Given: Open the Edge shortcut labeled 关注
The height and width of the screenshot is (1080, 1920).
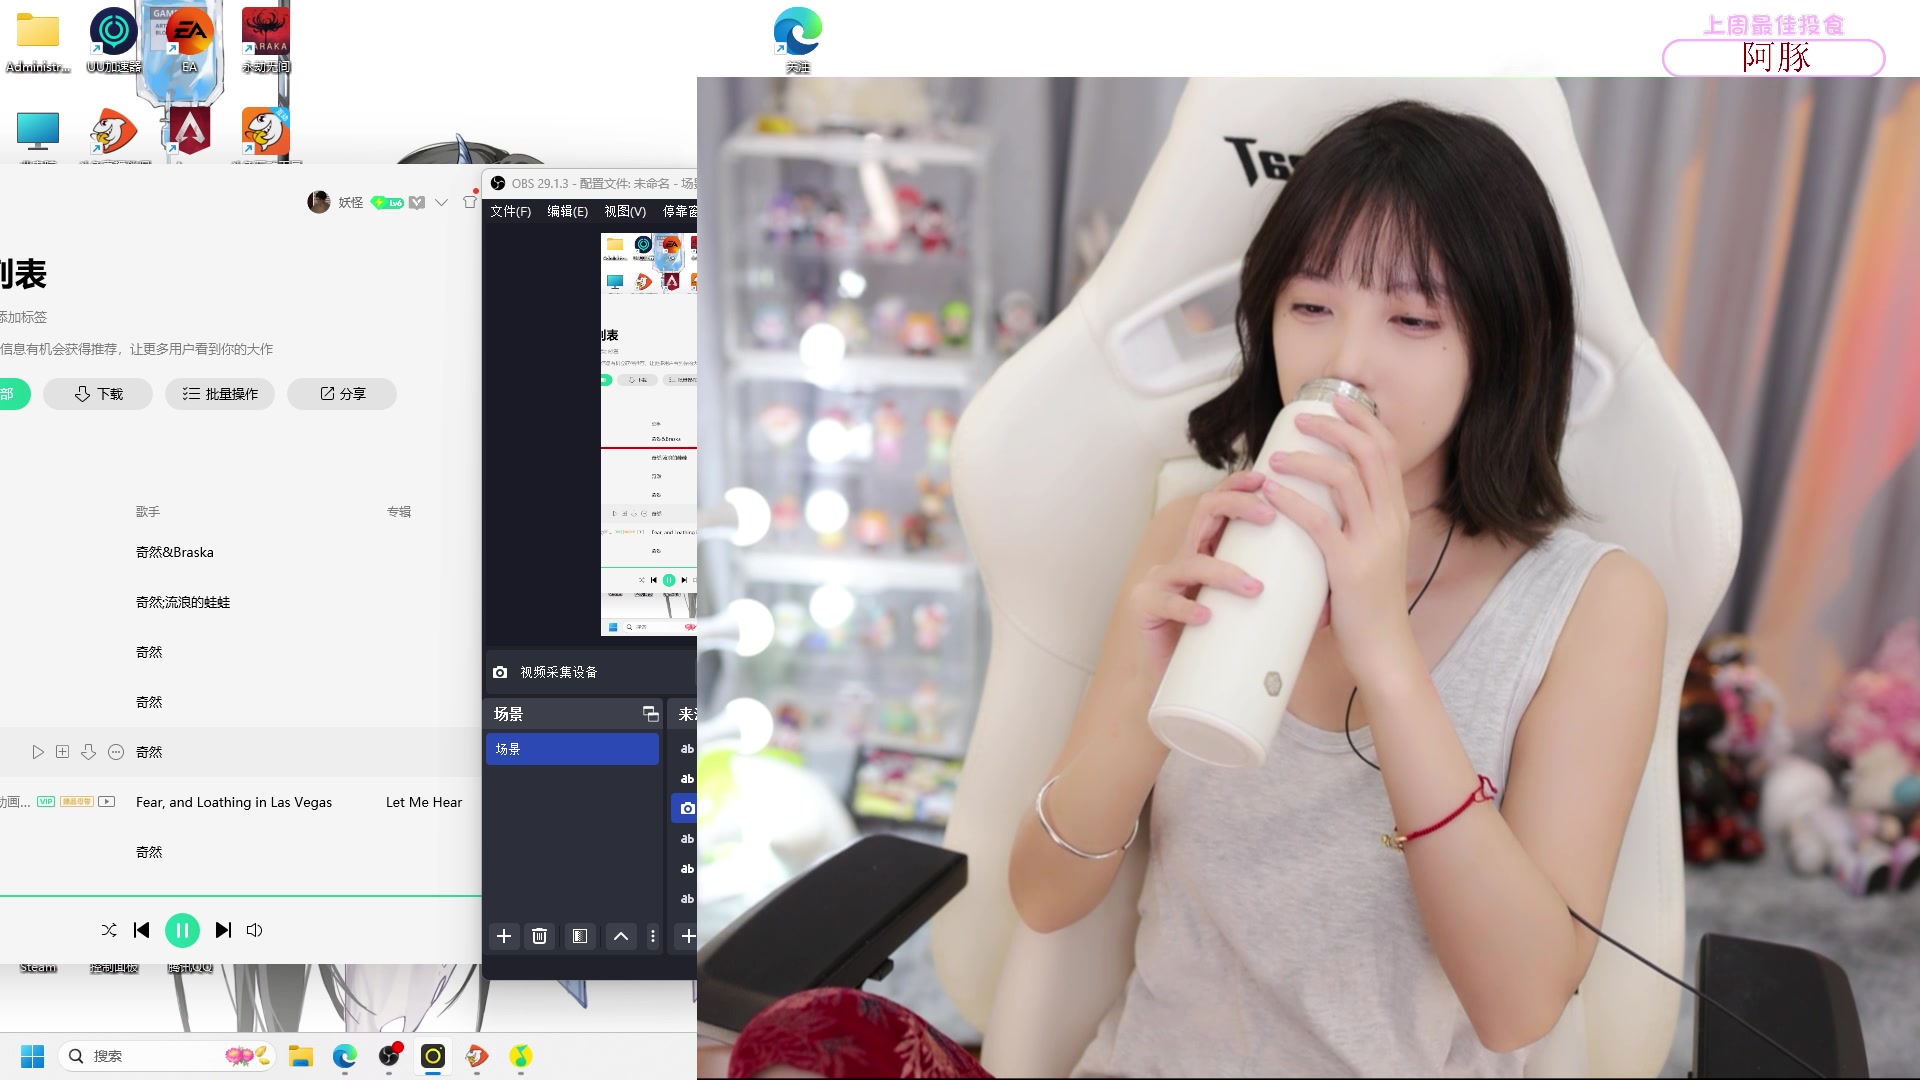Looking at the screenshot, I should coord(798,40).
